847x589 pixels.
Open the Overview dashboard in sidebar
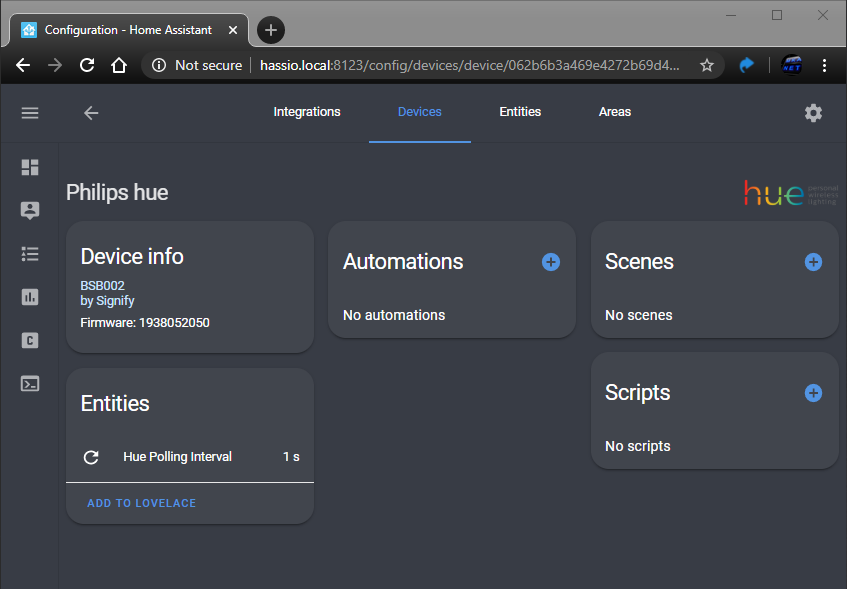click(30, 168)
